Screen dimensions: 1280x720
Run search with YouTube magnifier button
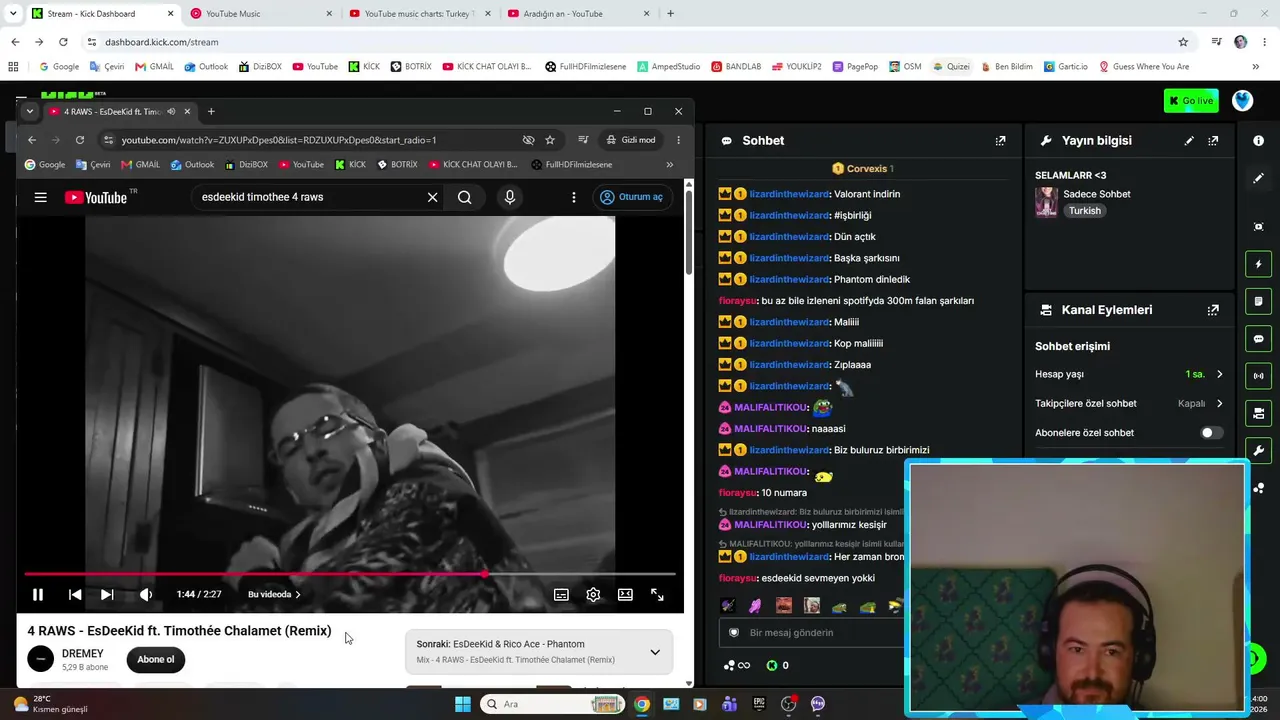465,197
